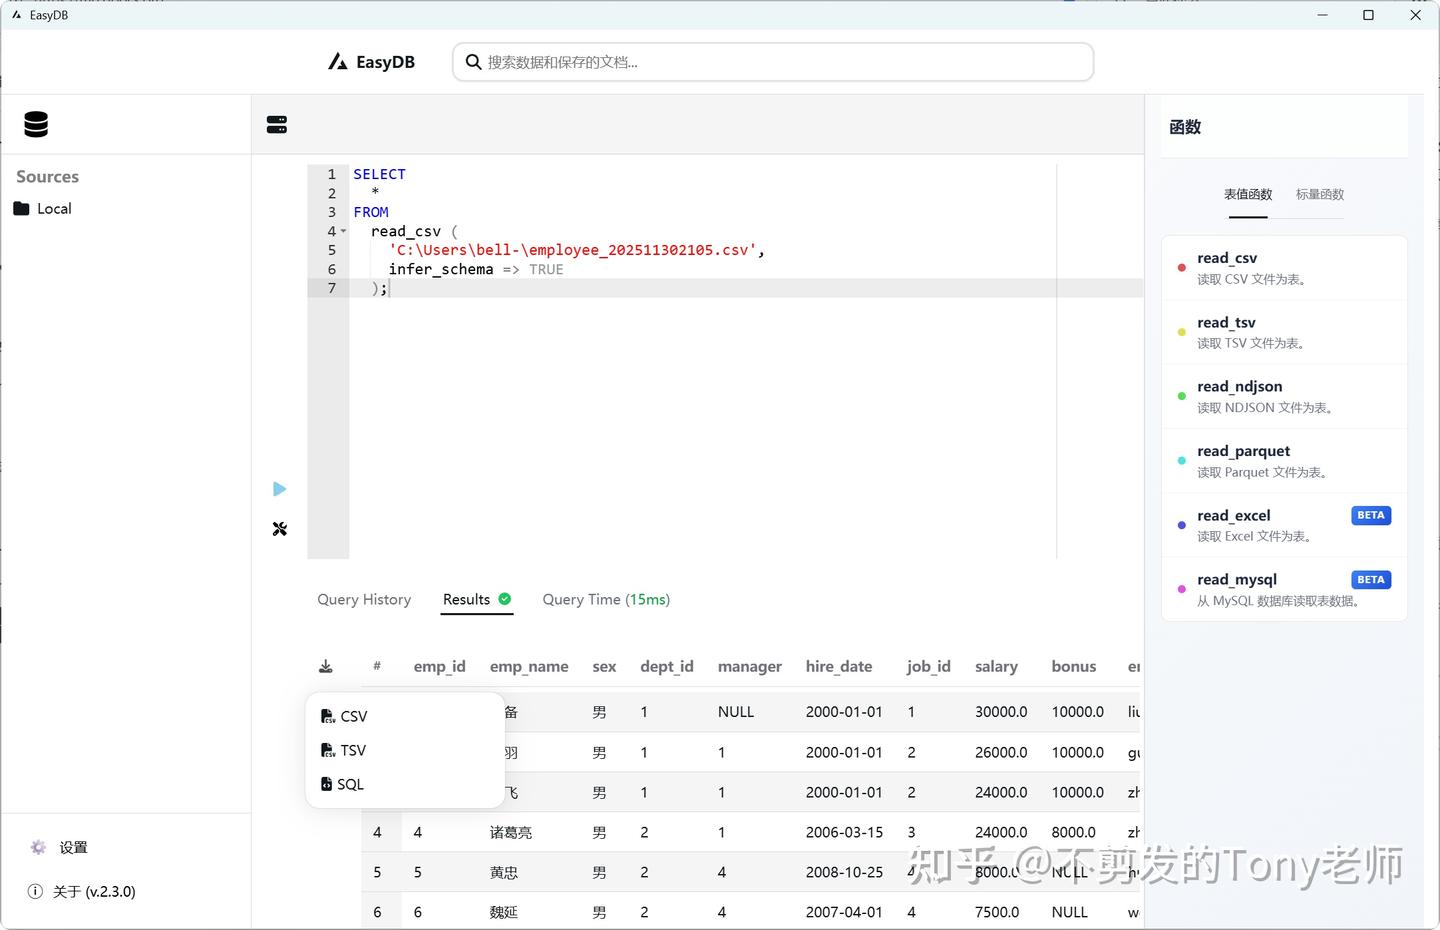
Task: Select the Results tab
Action: [467, 599]
